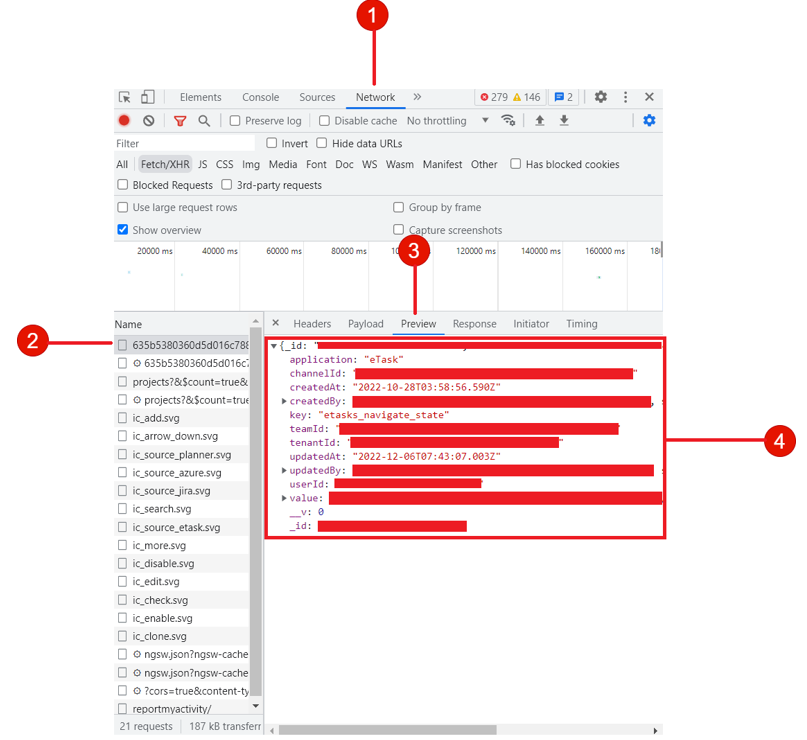Open the No throttling dropdown
This screenshot has width=807, height=740.
coord(447,121)
